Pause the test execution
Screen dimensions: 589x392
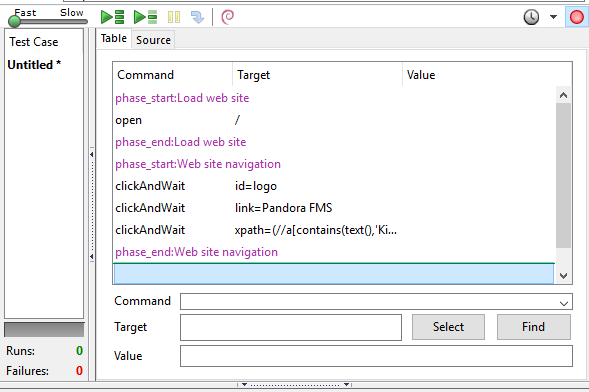coord(174,17)
